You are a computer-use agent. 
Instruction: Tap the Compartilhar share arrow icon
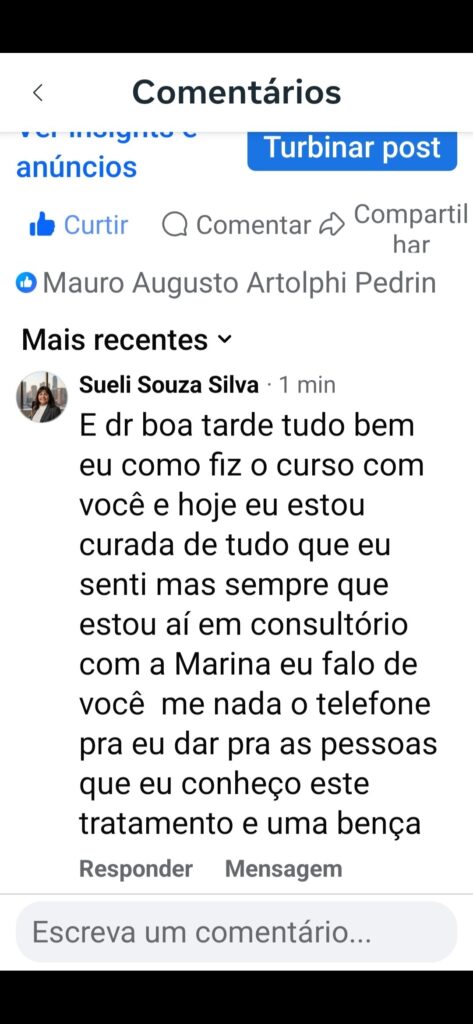pos(332,225)
